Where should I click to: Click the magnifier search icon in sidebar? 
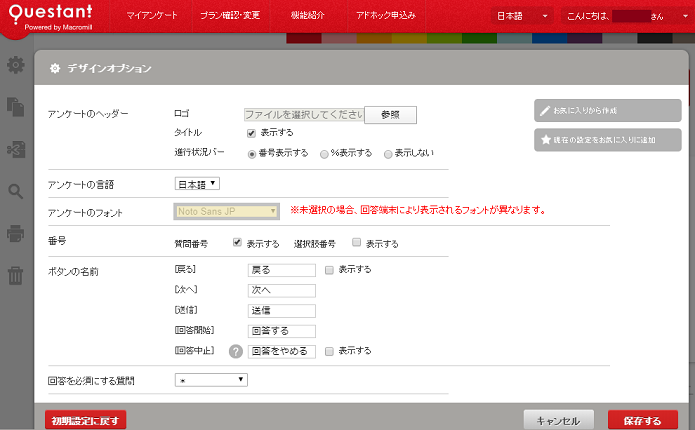click(15, 191)
